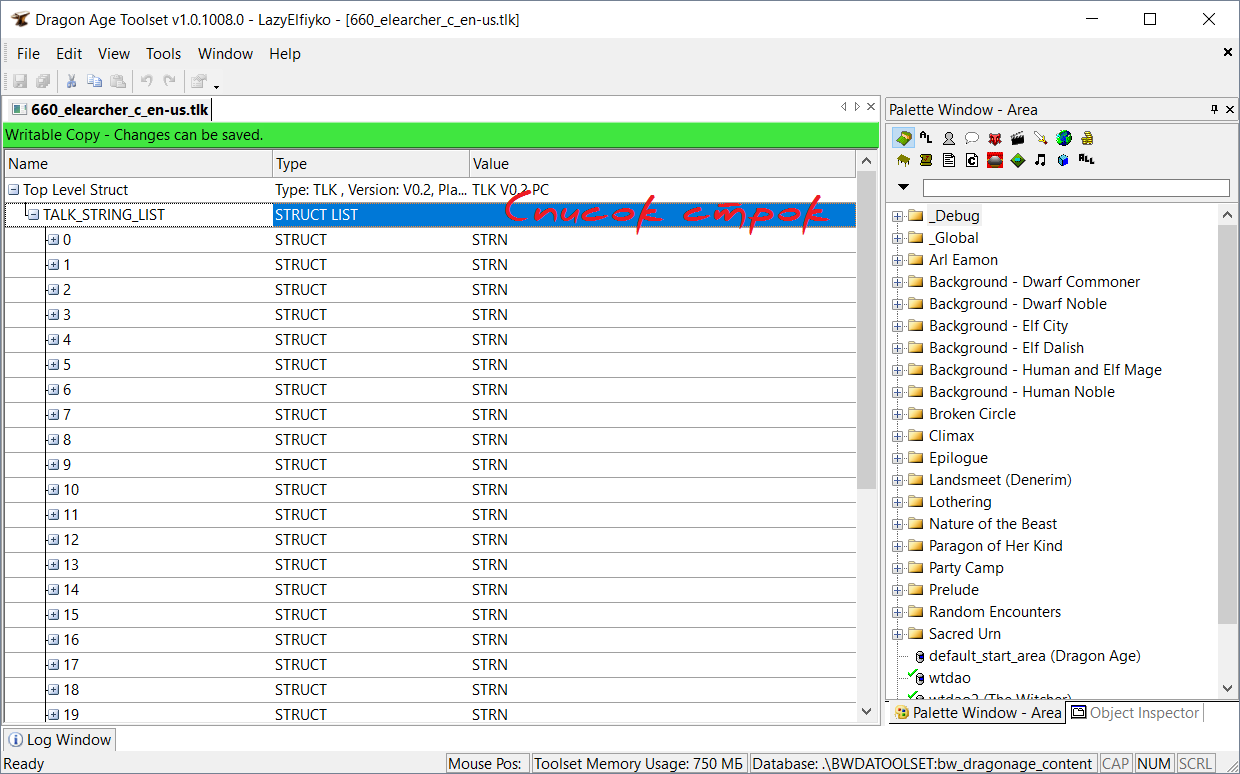Viewport: 1240px width, 774px height.
Task: Click the Copy icon in the toolbar
Action: coord(95,82)
